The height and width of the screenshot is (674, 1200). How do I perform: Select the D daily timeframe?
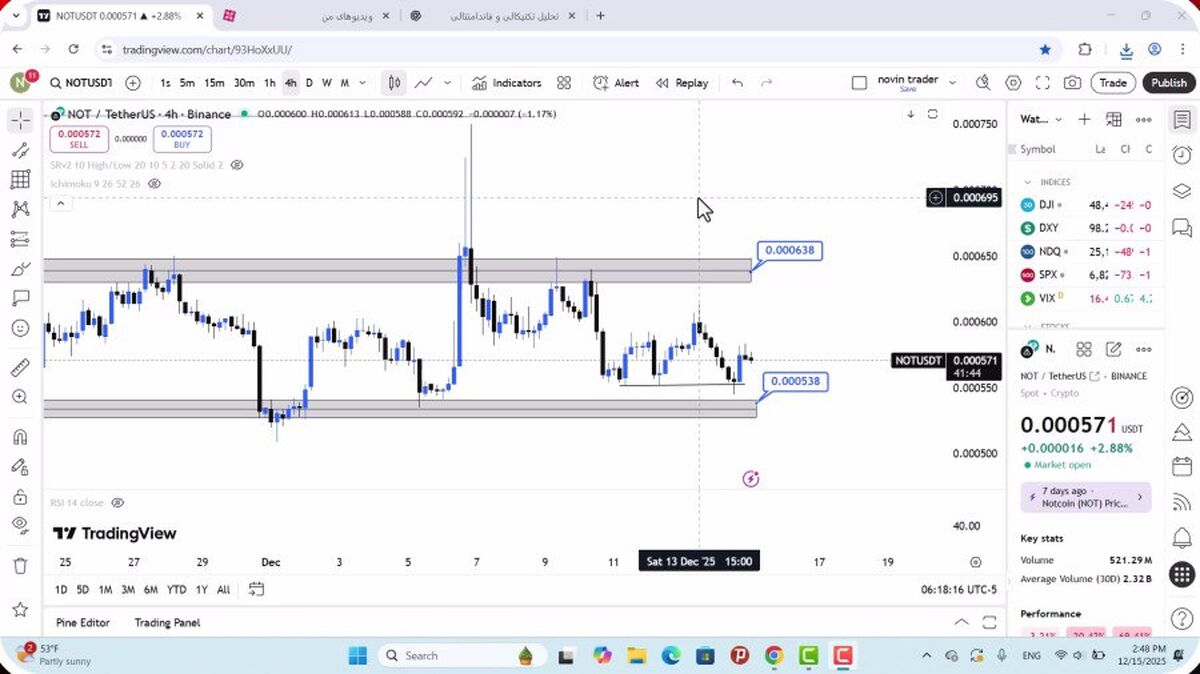point(309,83)
